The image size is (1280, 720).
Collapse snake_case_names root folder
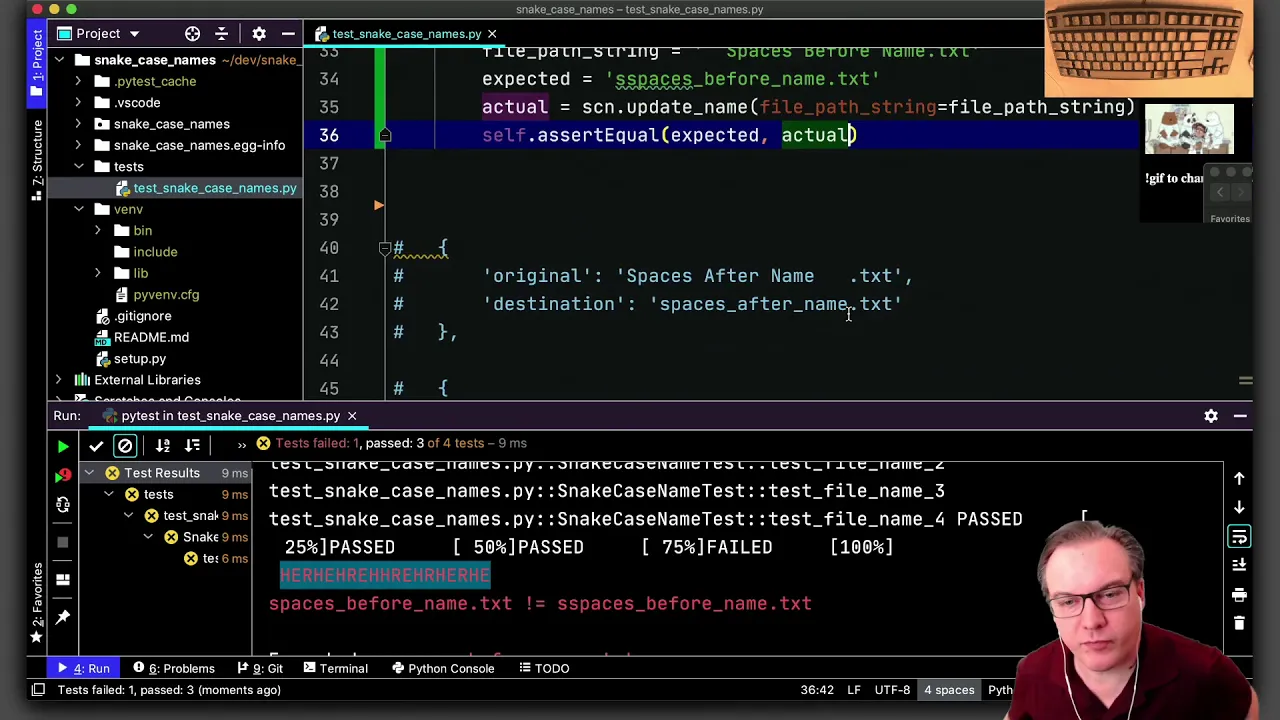pos(59,60)
